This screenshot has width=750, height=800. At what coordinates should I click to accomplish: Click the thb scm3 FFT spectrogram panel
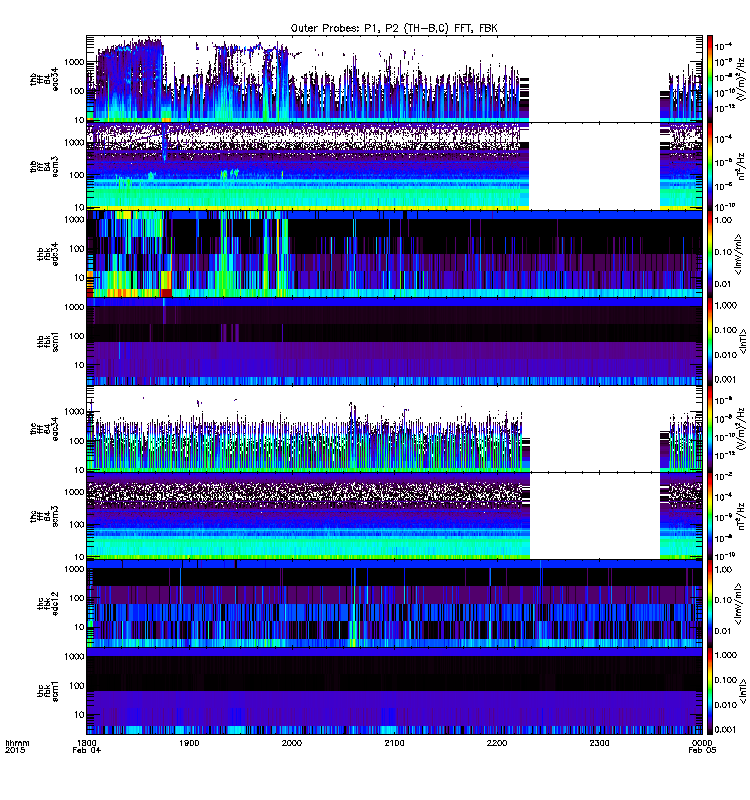pos(394,166)
